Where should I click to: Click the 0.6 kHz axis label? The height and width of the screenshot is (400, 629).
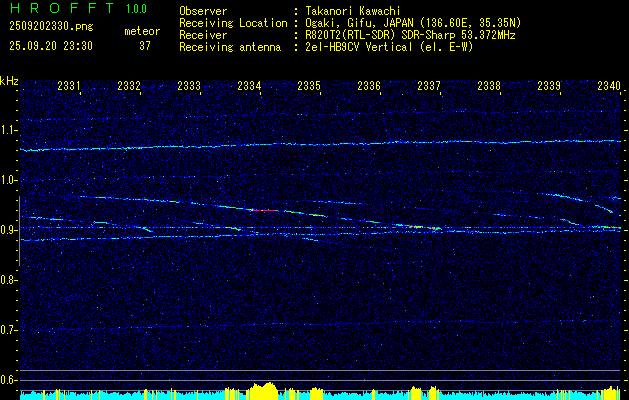(x=8, y=380)
